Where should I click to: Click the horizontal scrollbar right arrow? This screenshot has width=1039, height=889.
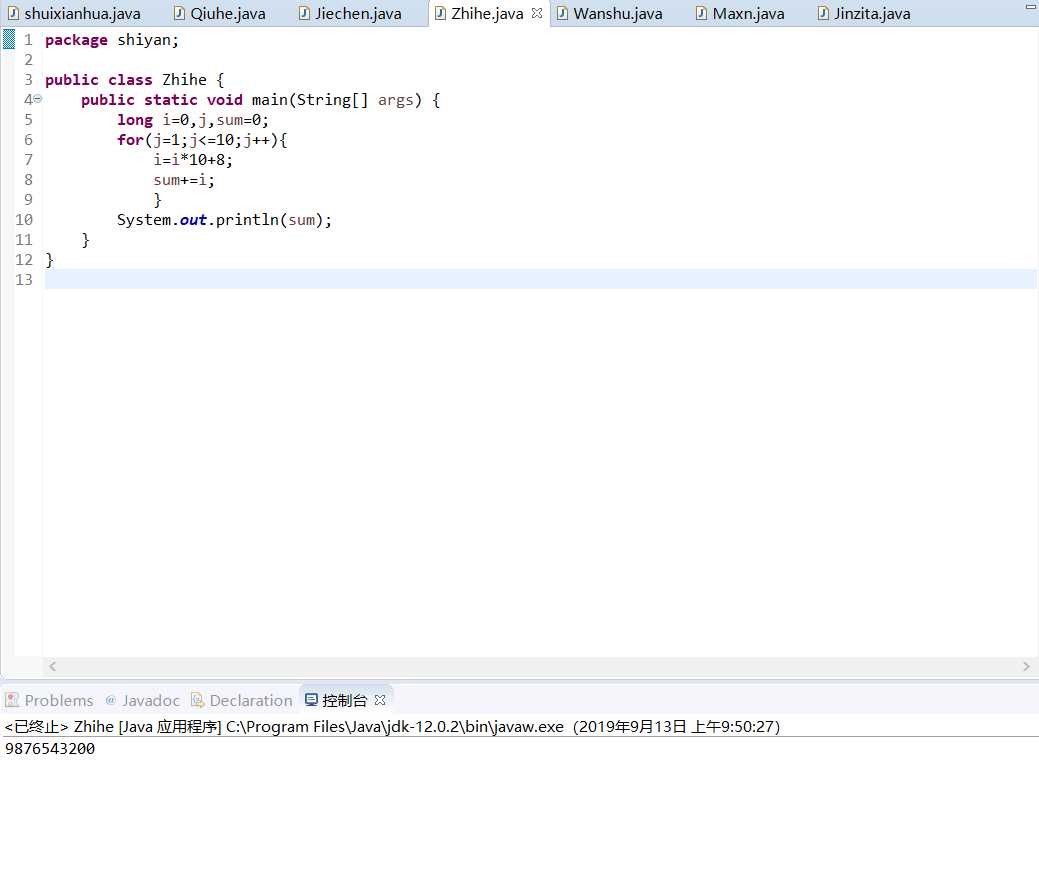pyautogui.click(x=1026, y=666)
